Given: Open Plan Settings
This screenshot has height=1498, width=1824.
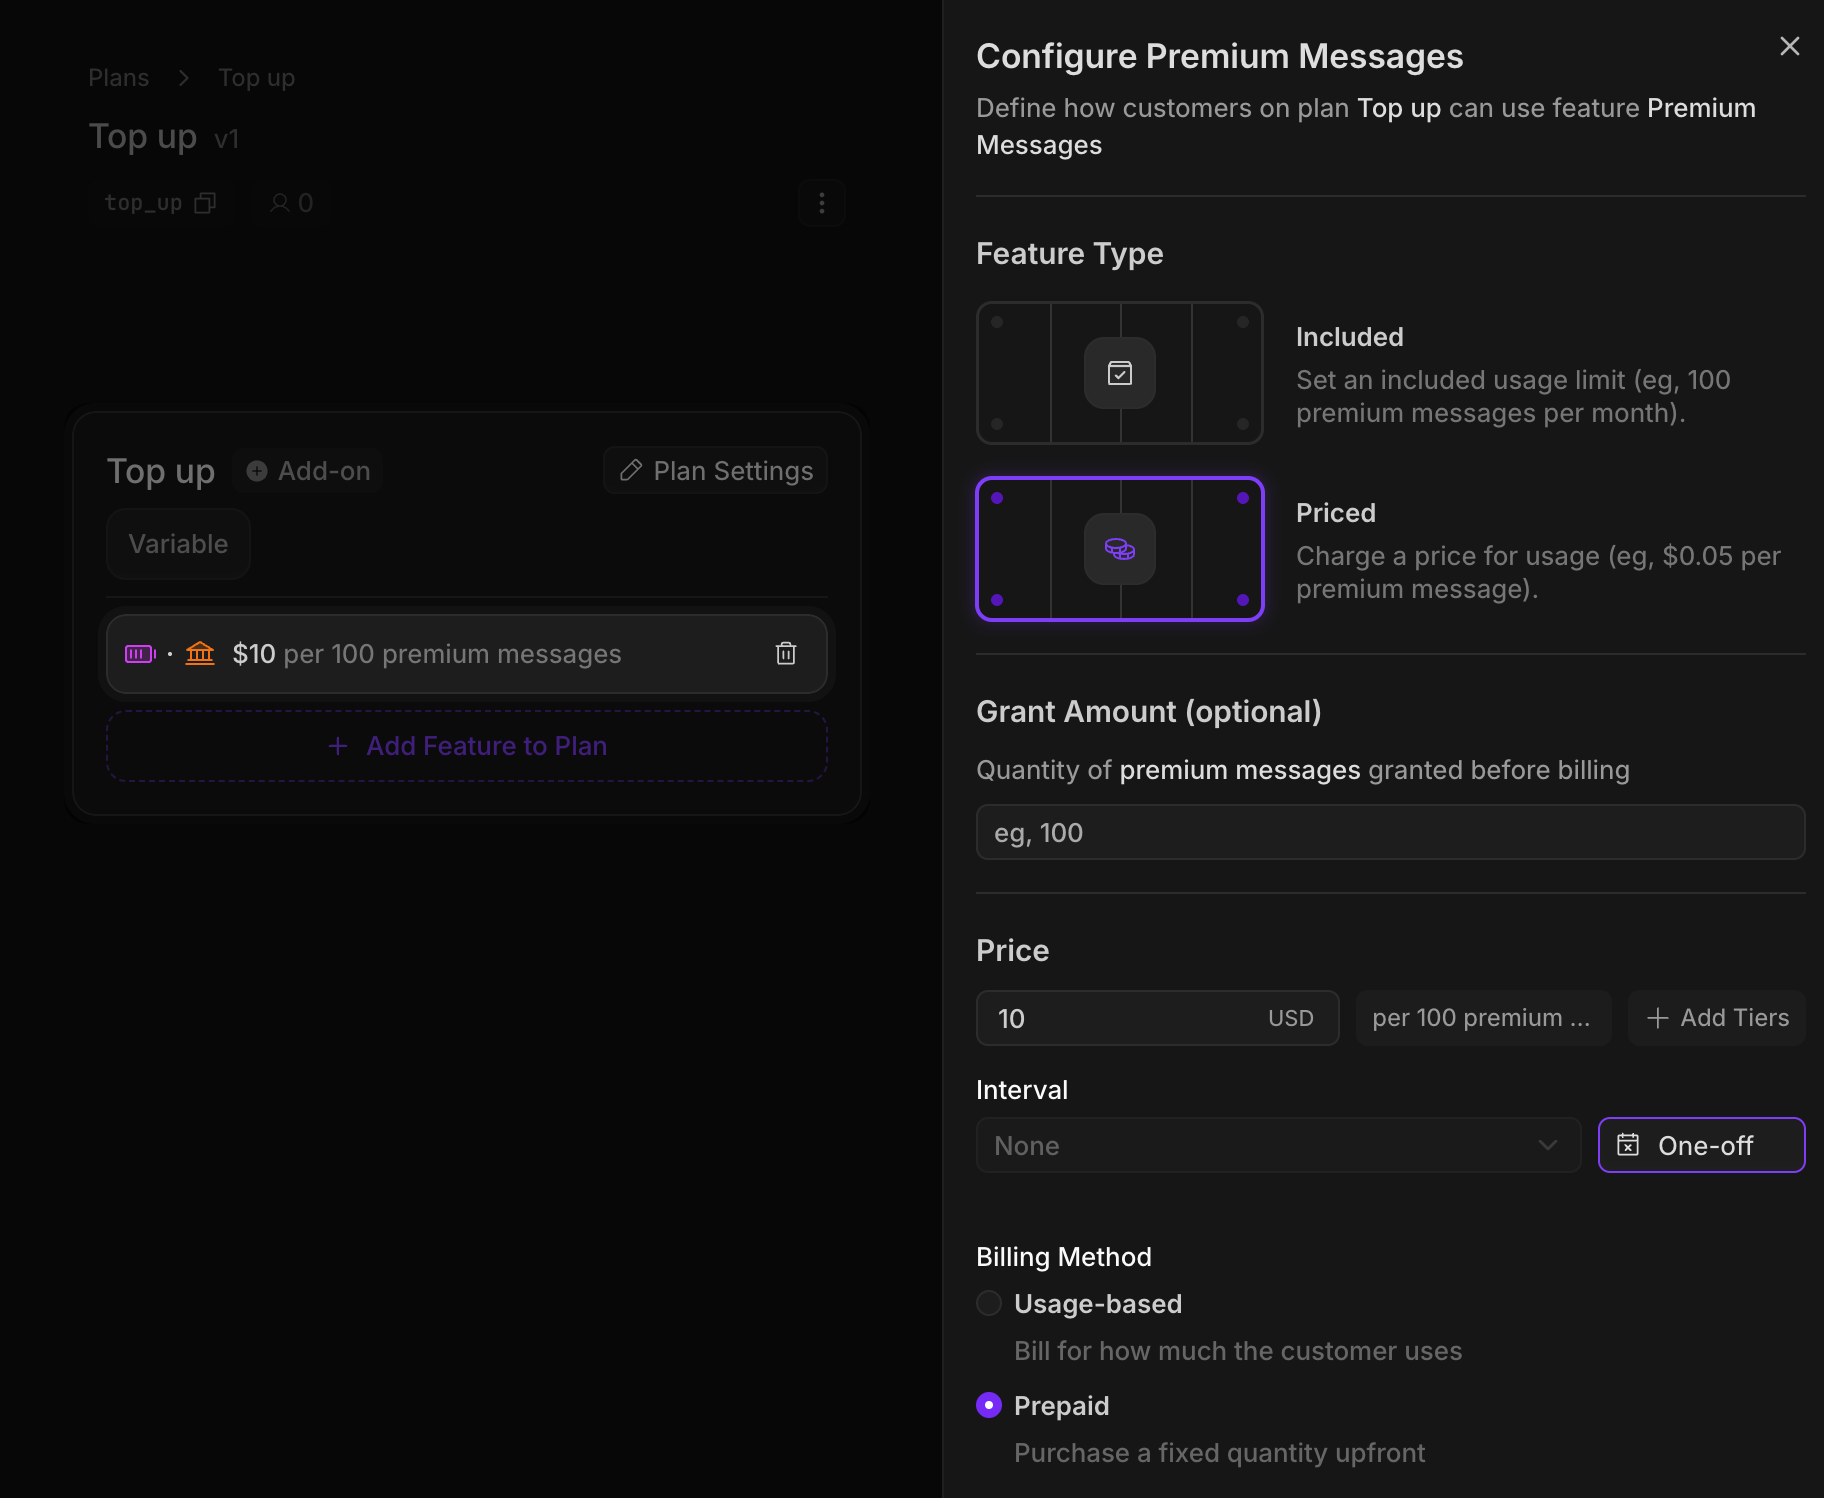Looking at the screenshot, I should click(x=716, y=471).
